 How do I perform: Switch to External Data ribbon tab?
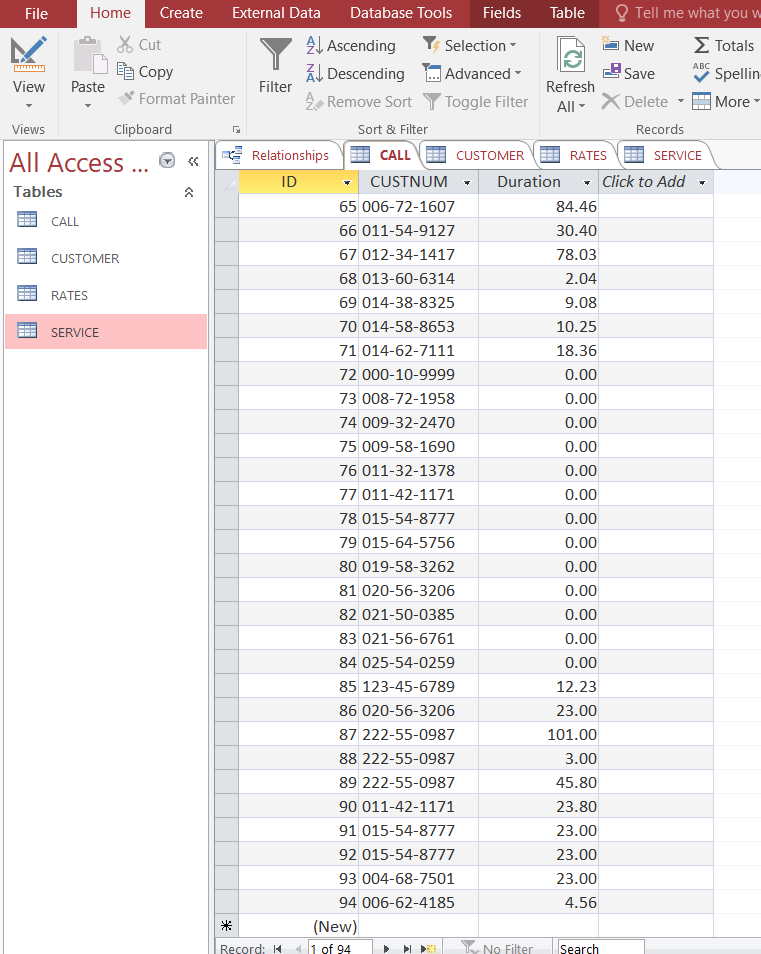click(x=276, y=13)
